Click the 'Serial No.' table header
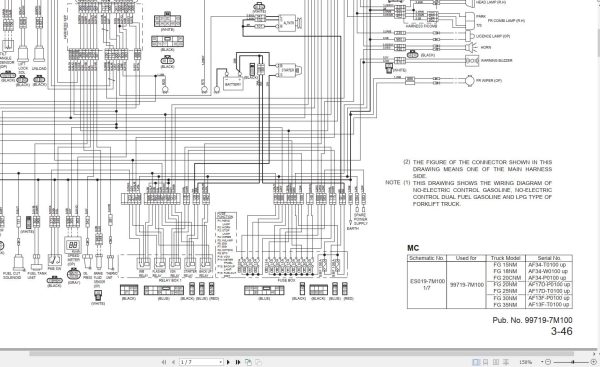This screenshot has height=367, width=600. click(549, 258)
